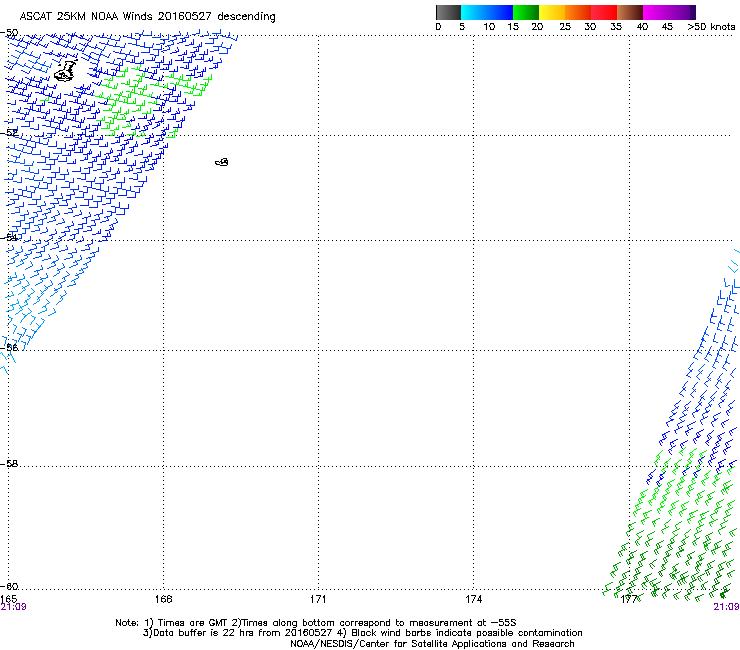Screen dimensions: 740x650
Task: Click the '0' legend scale label
Action: [438, 27]
